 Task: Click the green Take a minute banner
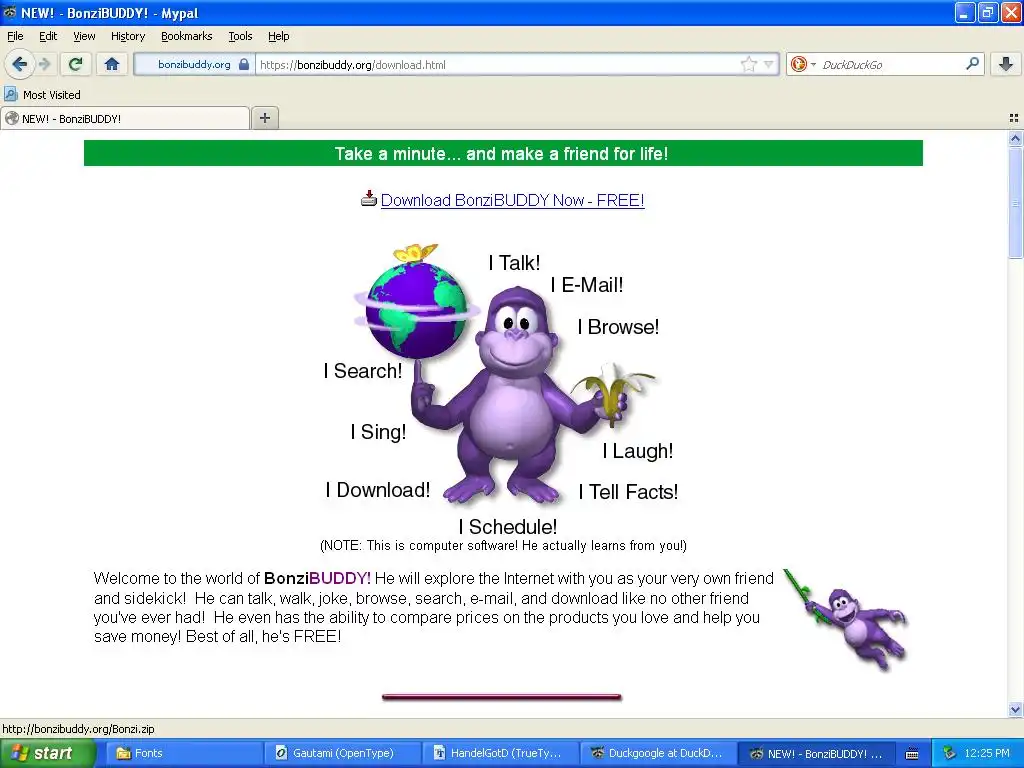(x=503, y=153)
